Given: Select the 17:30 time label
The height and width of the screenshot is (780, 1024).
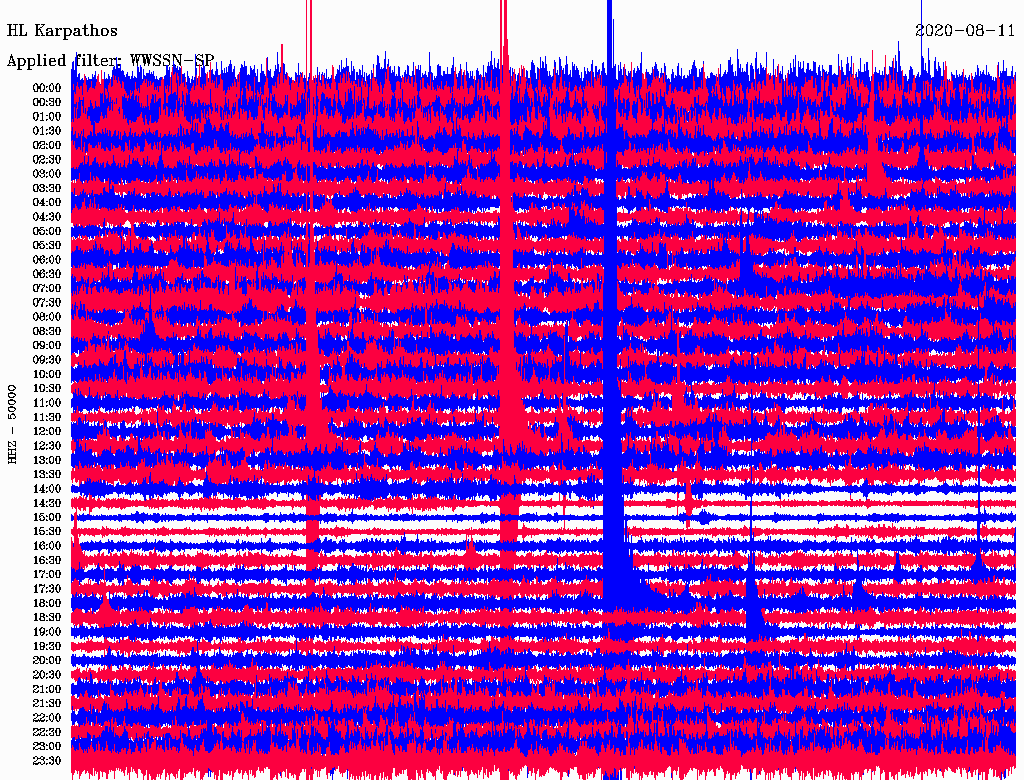Looking at the screenshot, I should (x=47, y=589).
